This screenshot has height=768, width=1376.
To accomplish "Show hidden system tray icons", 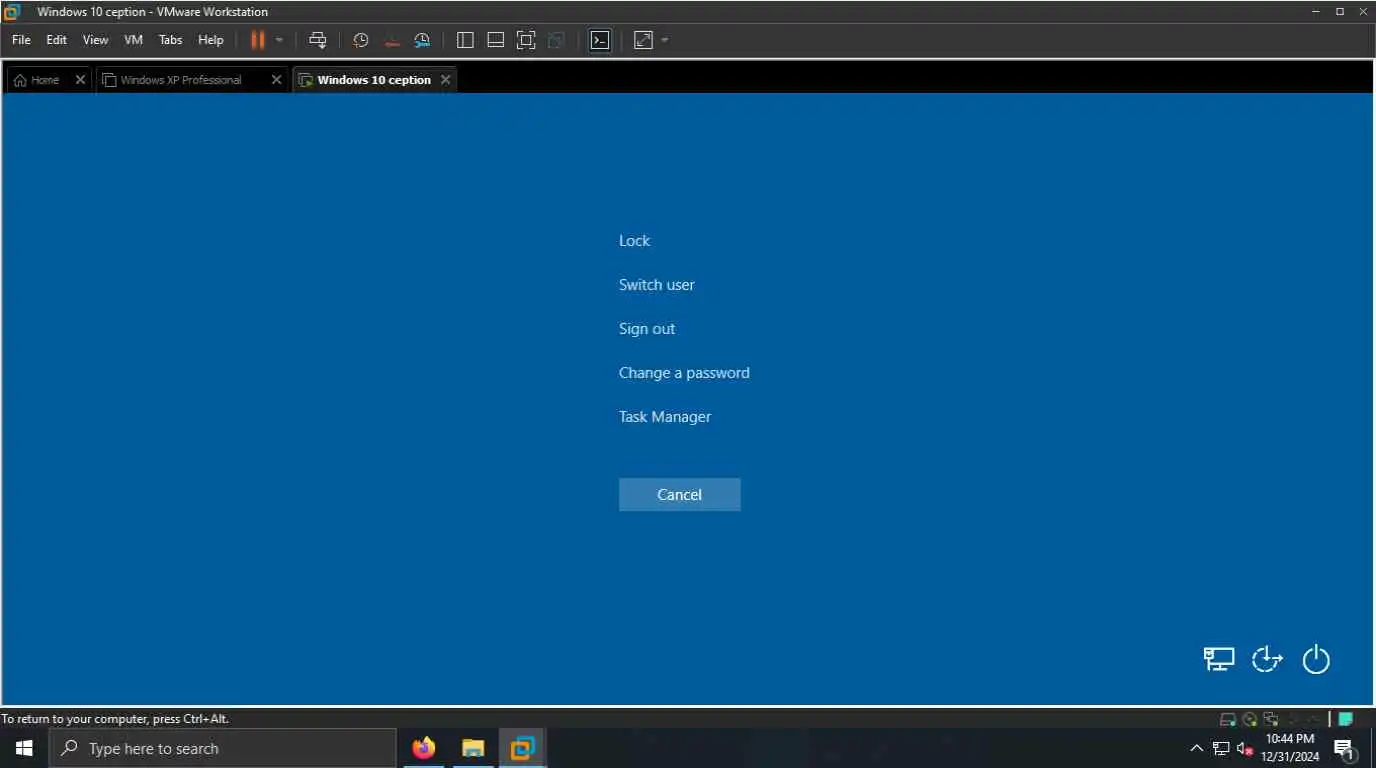I will point(1196,748).
